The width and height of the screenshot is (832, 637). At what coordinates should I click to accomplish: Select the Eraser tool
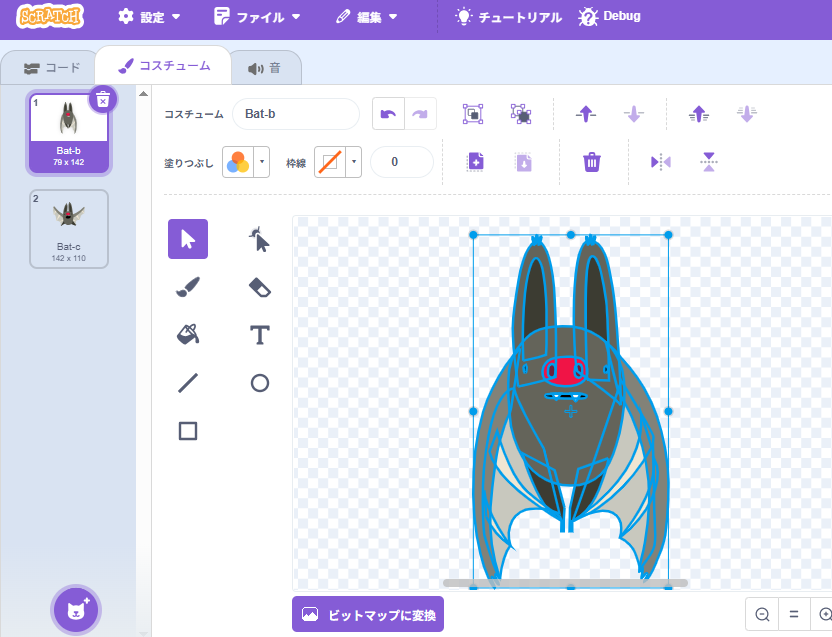click(x=259, y=287)
